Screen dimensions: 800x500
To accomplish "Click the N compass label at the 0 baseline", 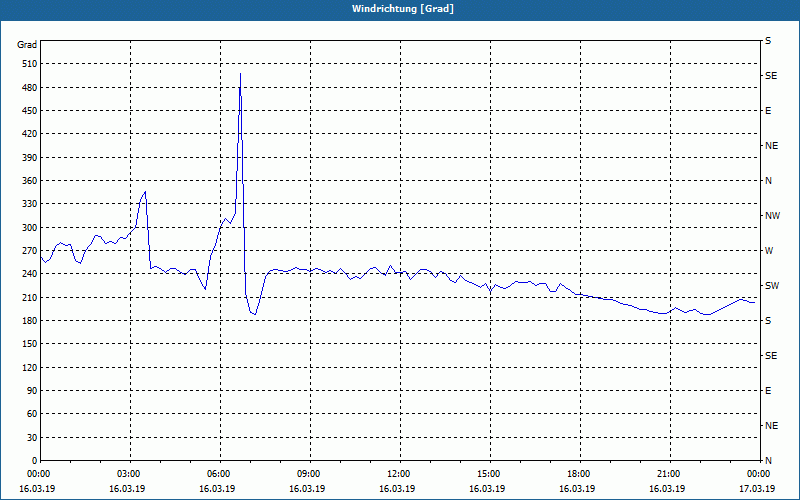I will pos(768,461).
